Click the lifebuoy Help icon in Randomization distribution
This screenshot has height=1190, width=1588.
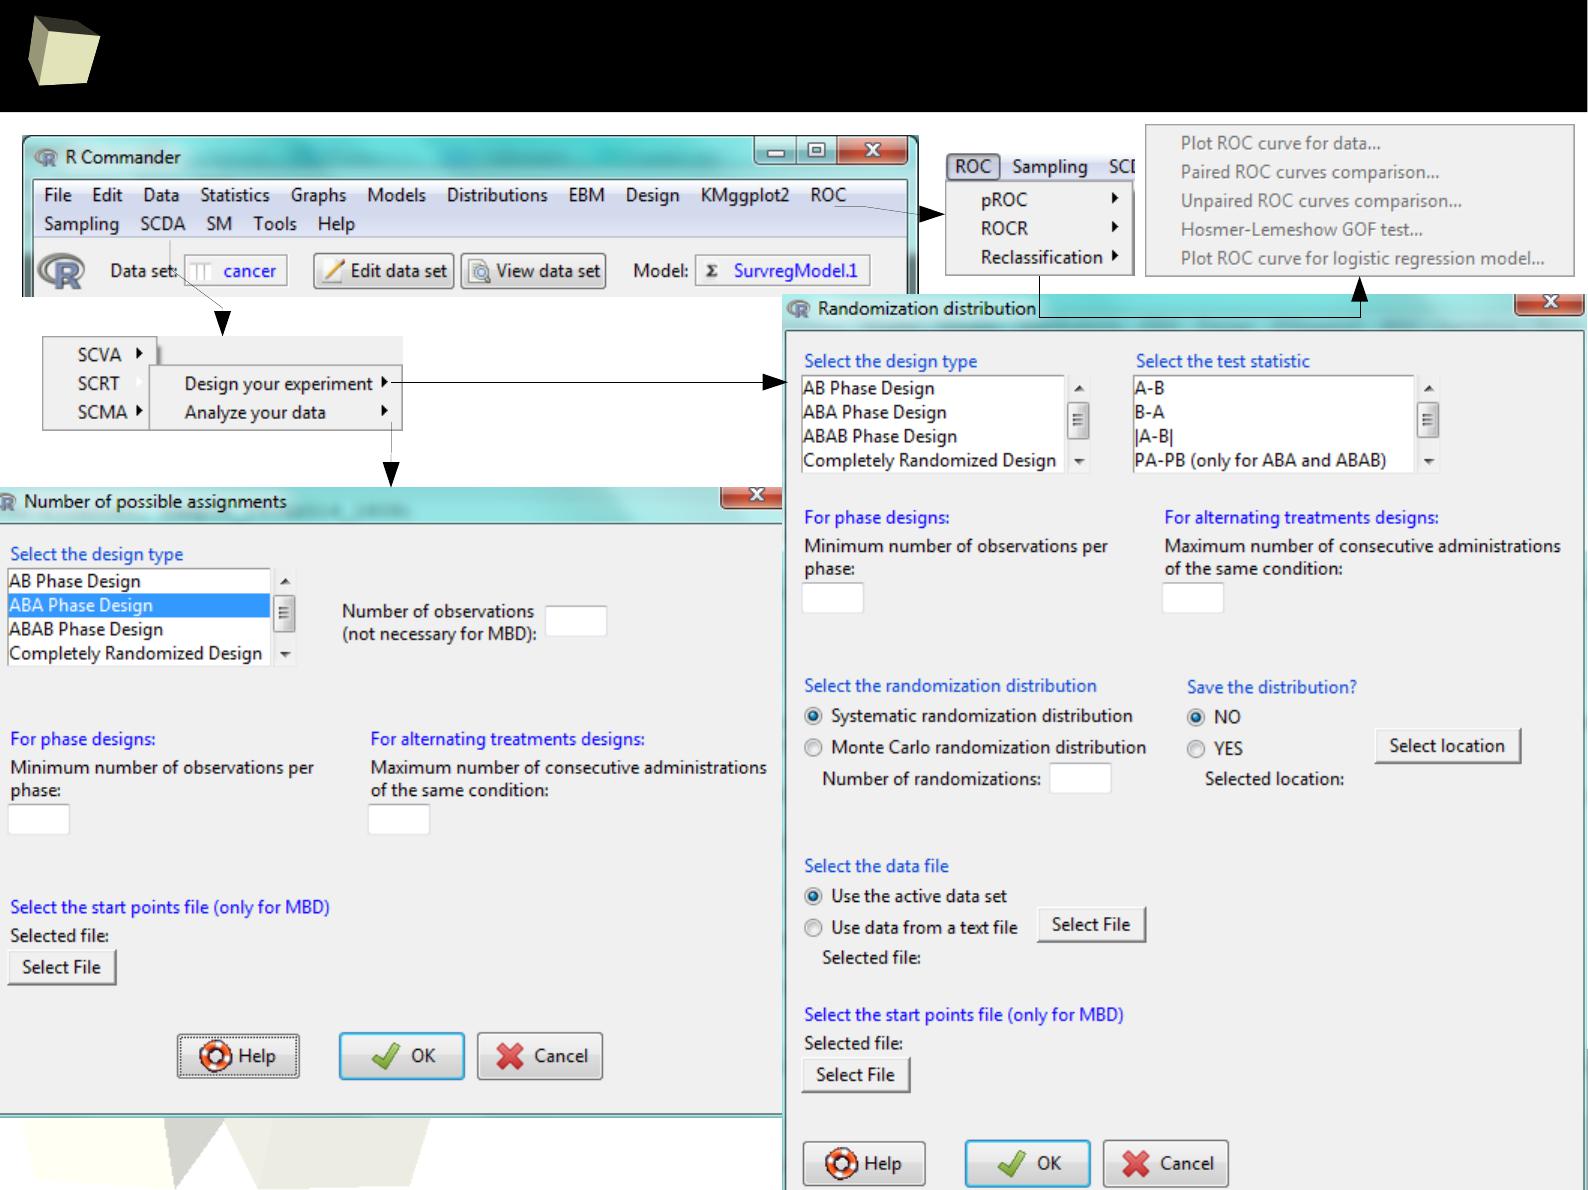click(841, 1163)
